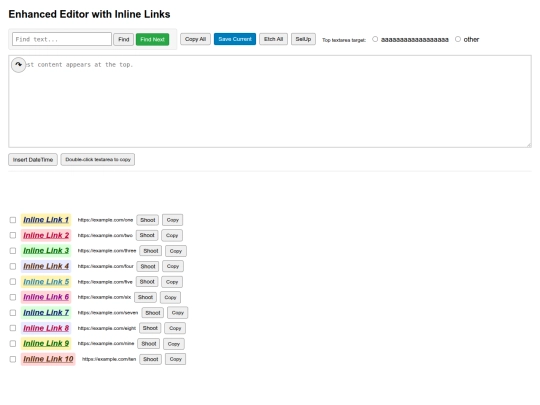Click Copy button in Inline Link 5 row

pyautogui.click(x=172, y=282)
